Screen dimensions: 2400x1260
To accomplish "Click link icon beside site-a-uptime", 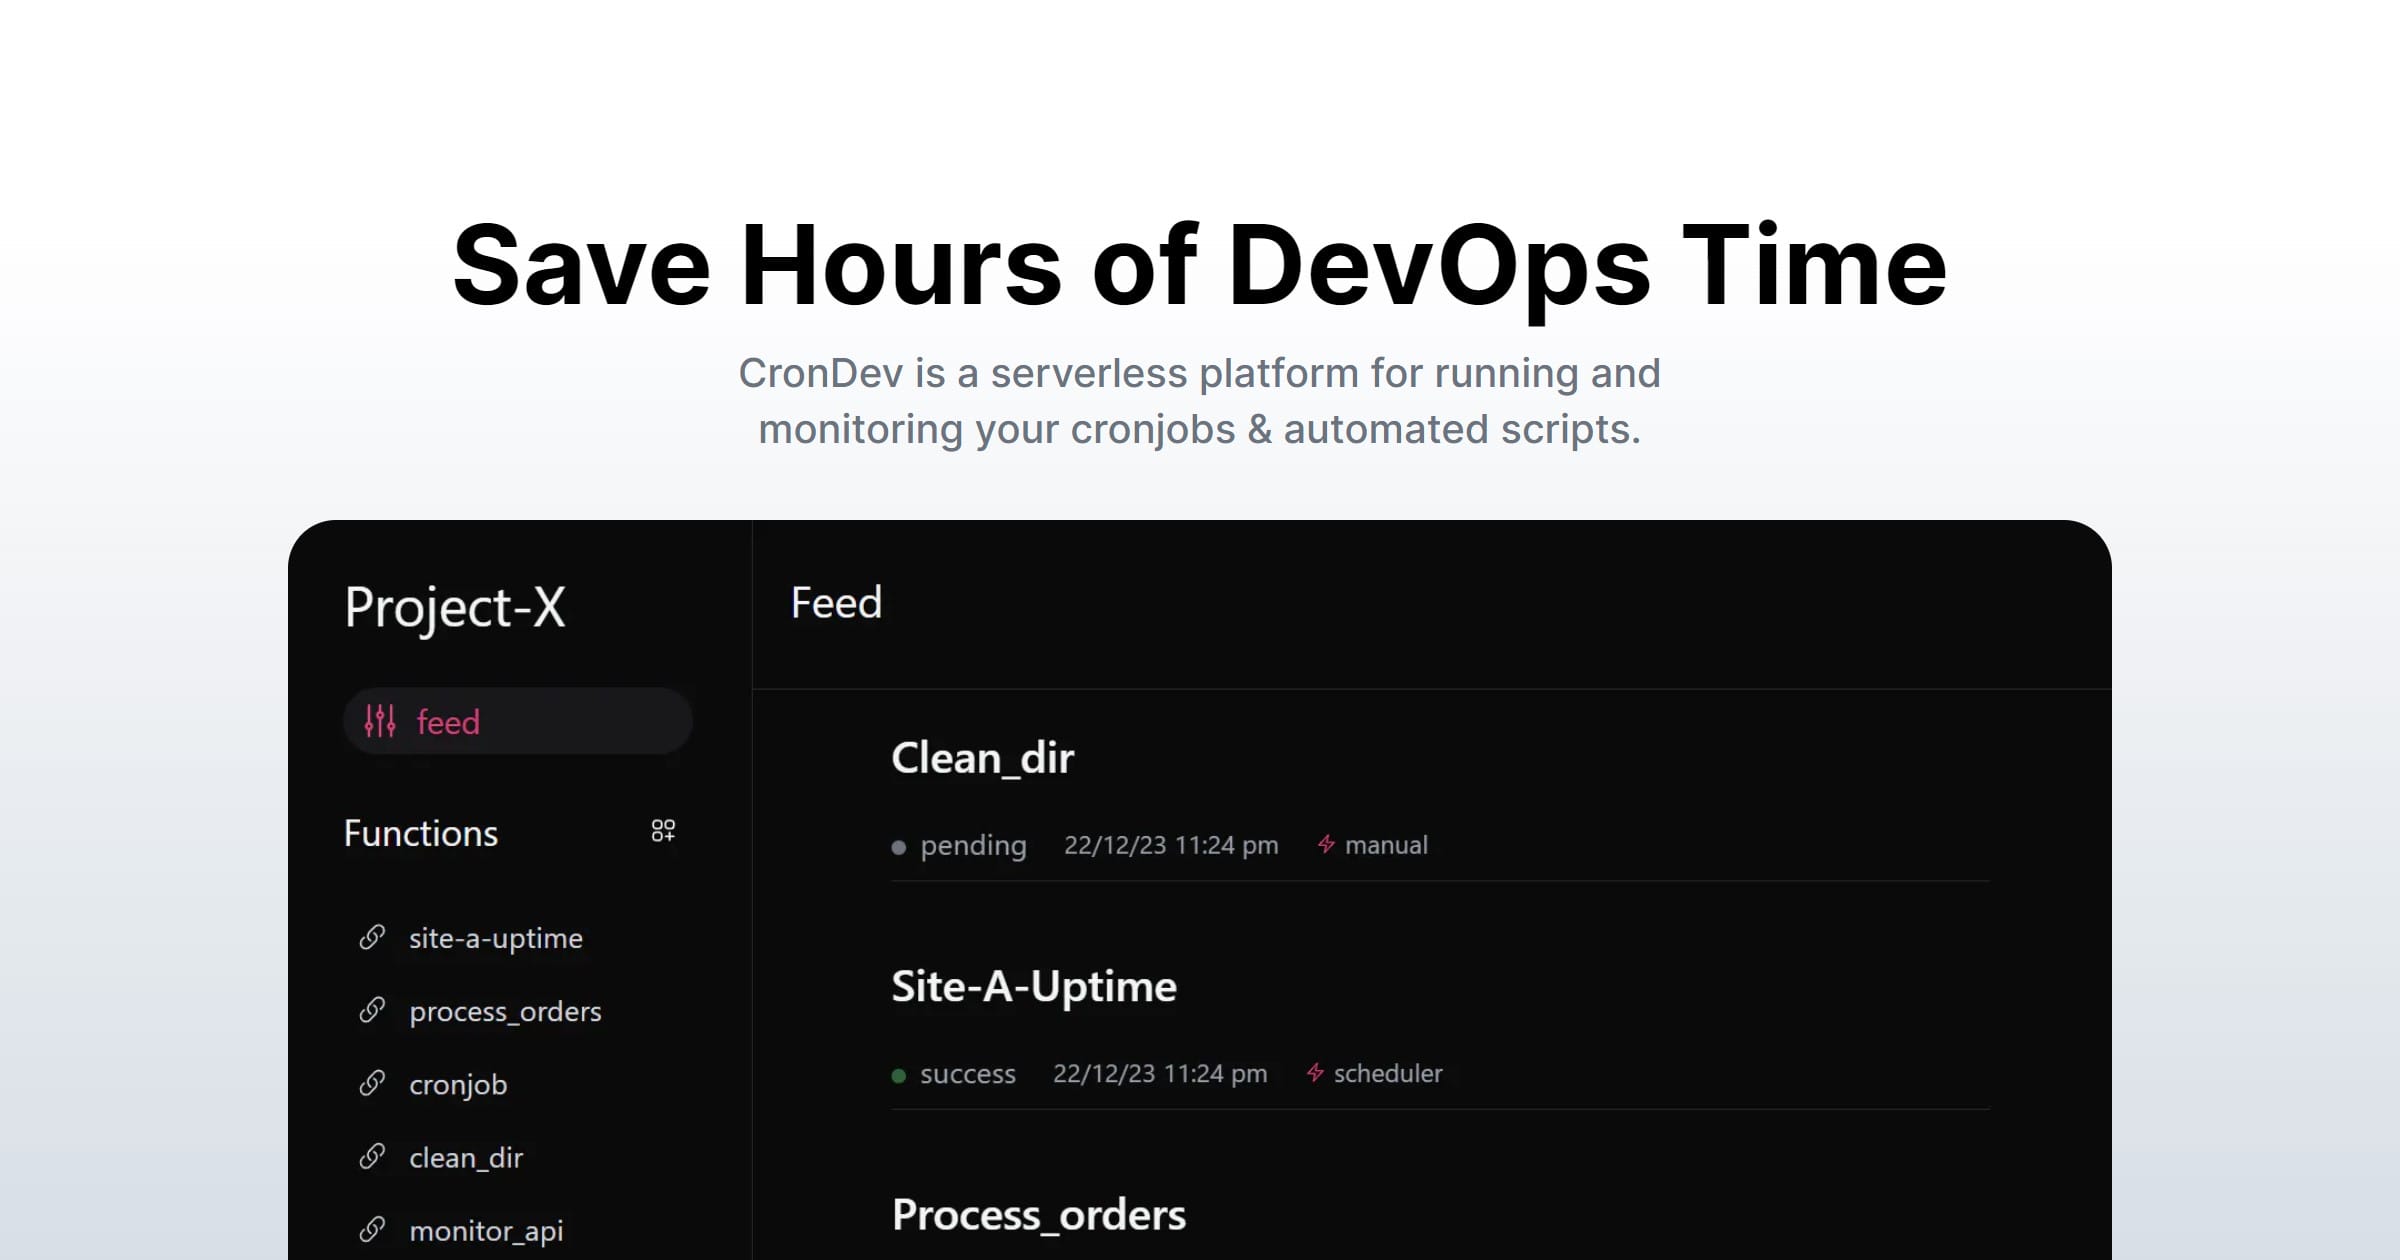I will point(372,937).
